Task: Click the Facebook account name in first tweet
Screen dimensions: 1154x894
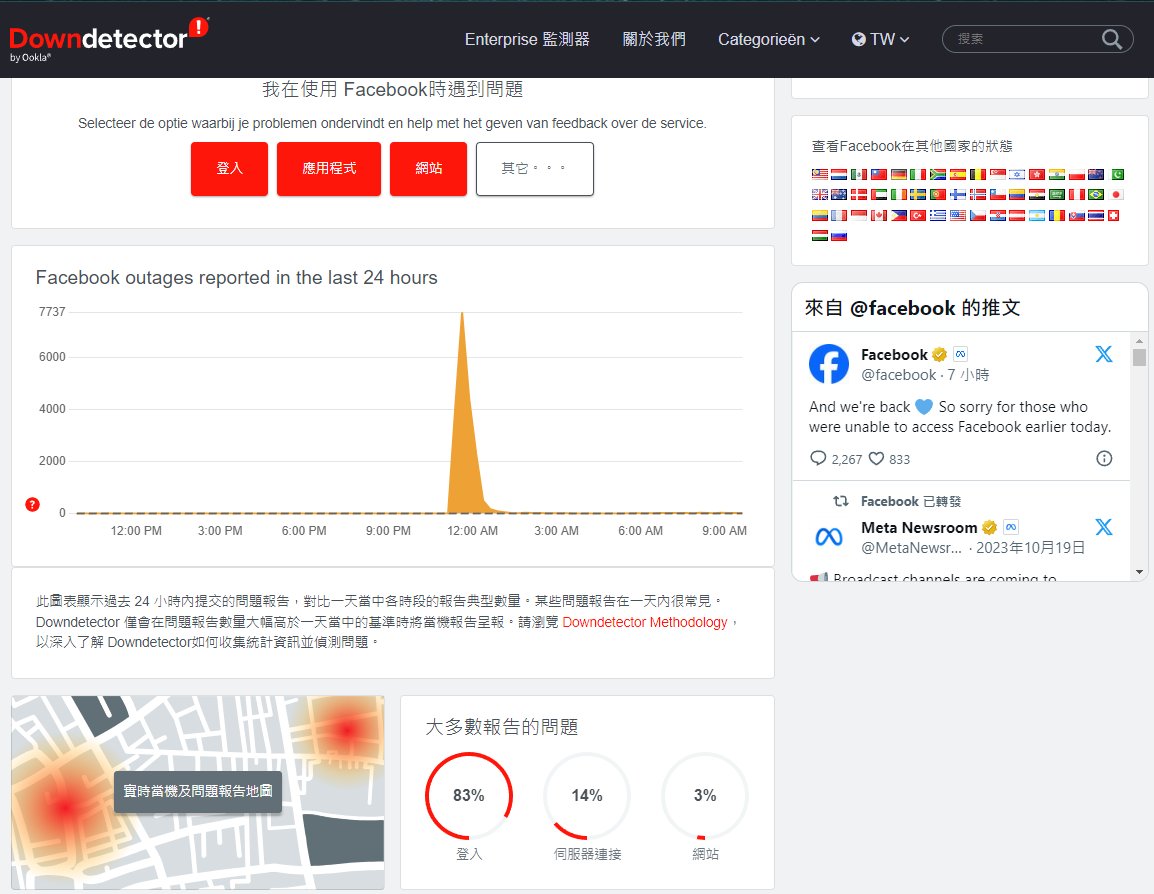Action: (894, 355)
